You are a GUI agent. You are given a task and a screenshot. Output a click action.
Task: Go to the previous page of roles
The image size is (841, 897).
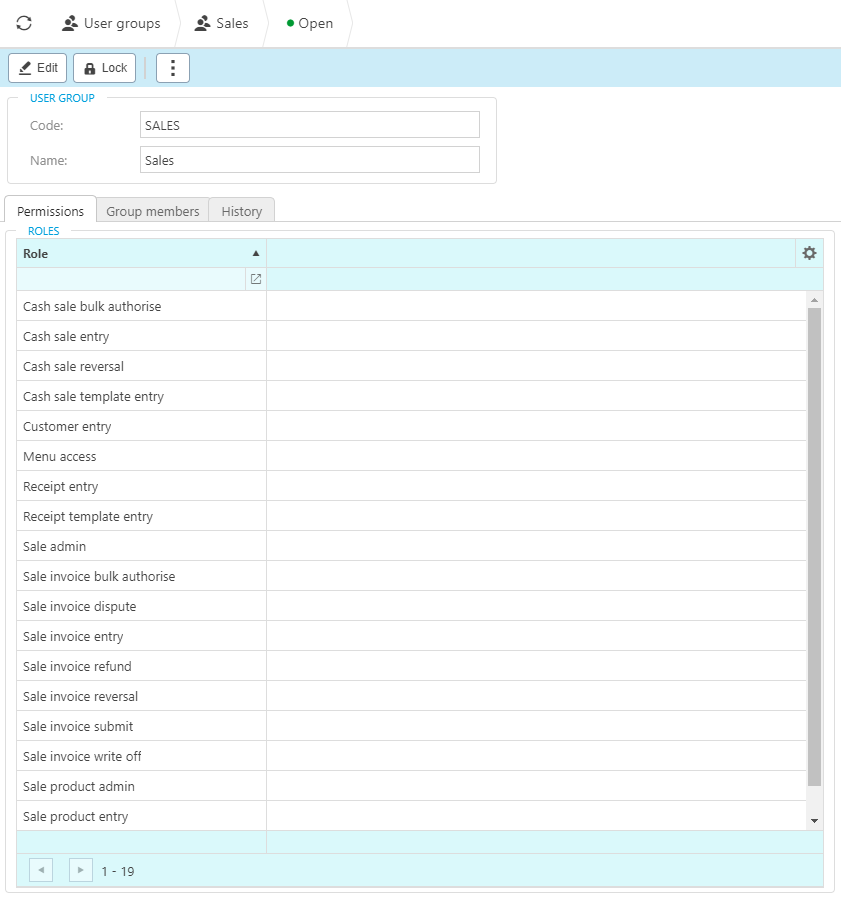[41, 870]
